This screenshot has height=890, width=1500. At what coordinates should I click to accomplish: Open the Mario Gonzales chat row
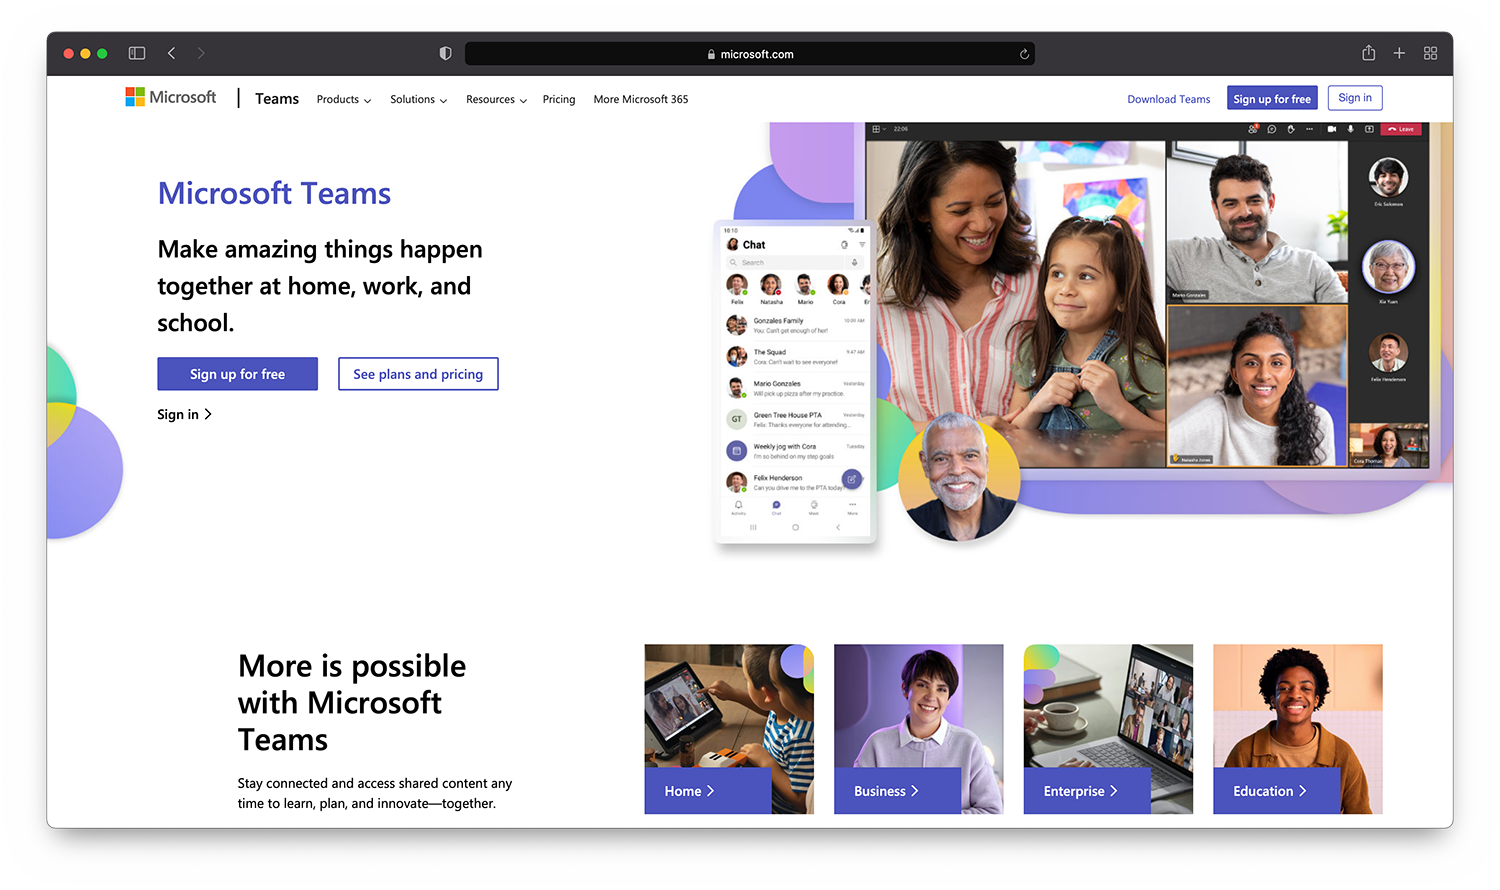tap(795, 388)
